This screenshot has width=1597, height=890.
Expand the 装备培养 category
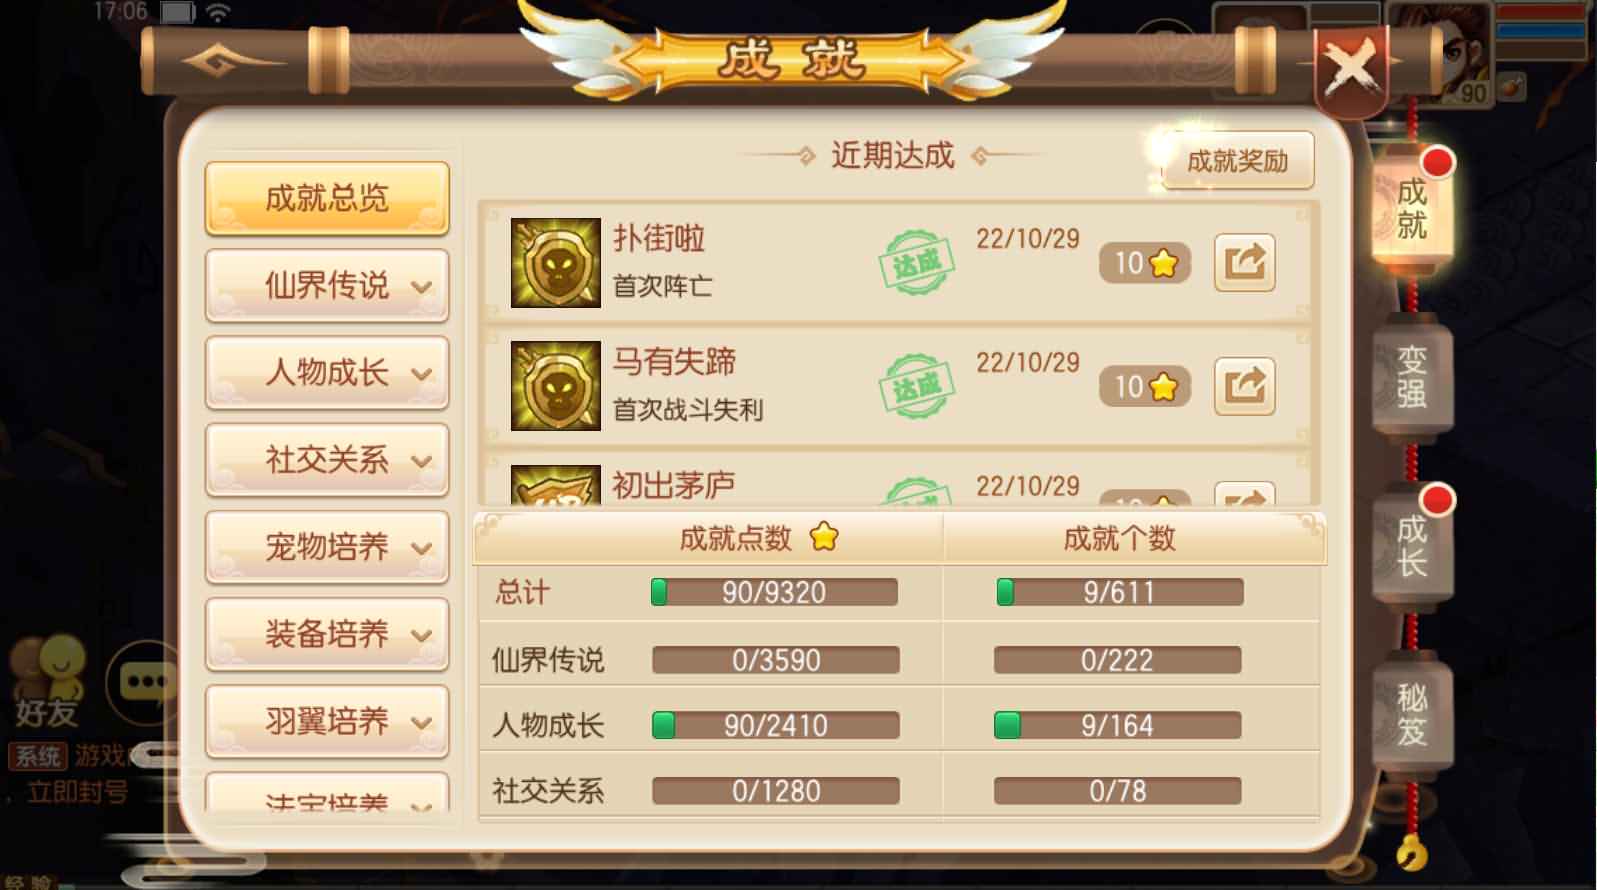tap(327, 634)
